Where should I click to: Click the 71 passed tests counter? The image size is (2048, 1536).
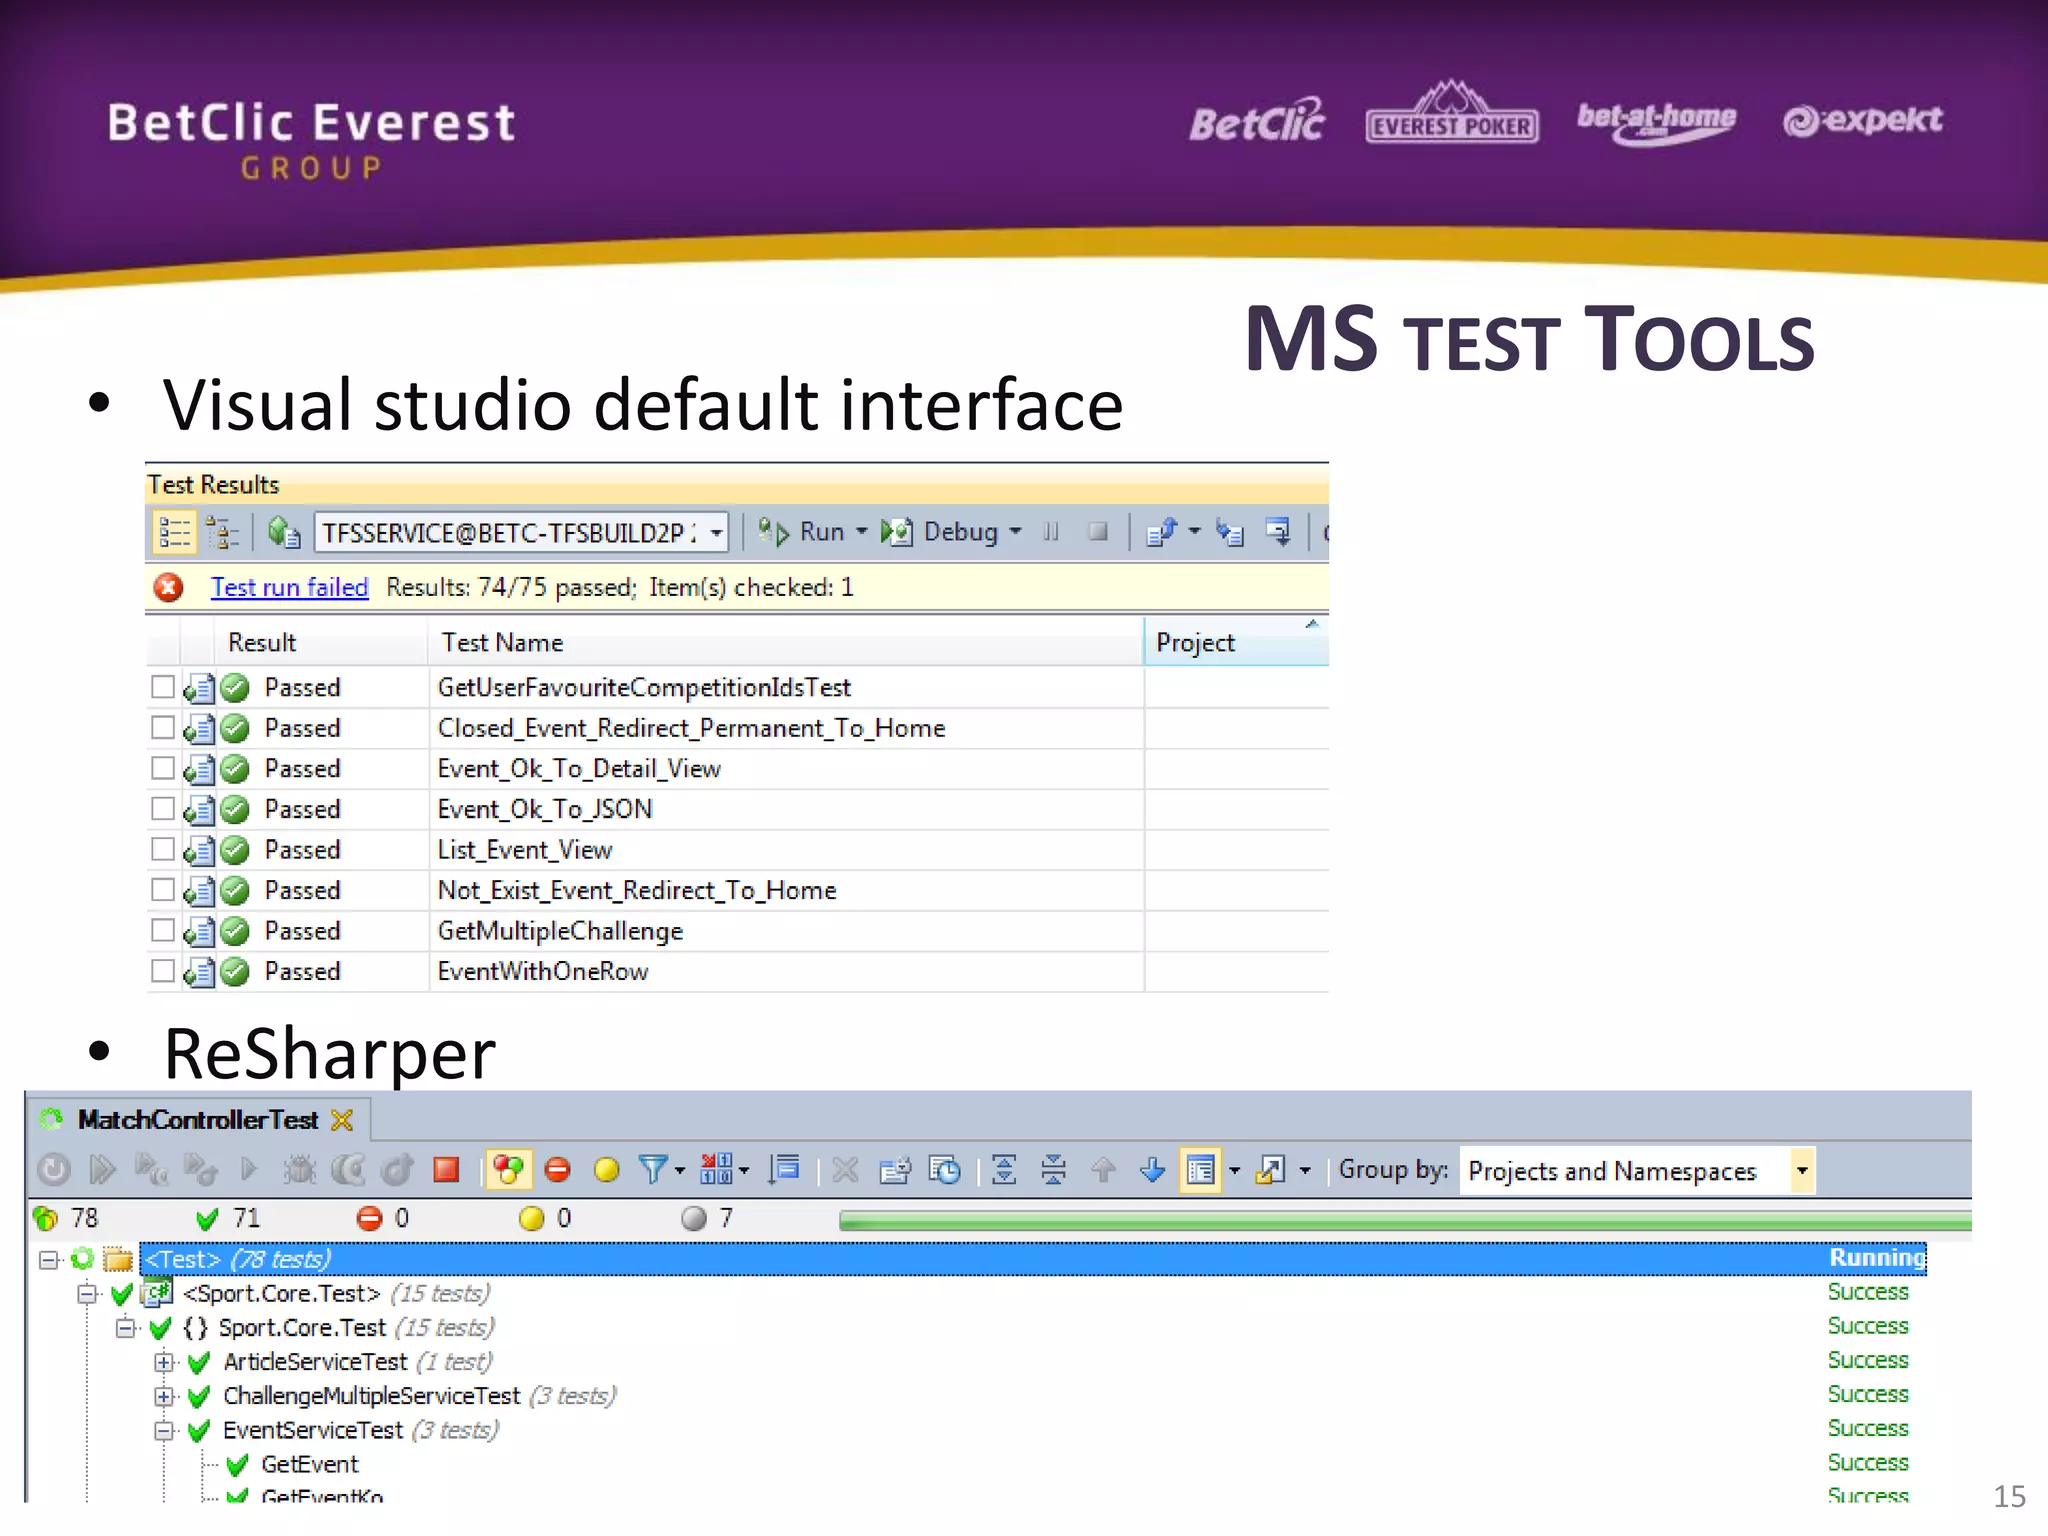click(229, 1218)
